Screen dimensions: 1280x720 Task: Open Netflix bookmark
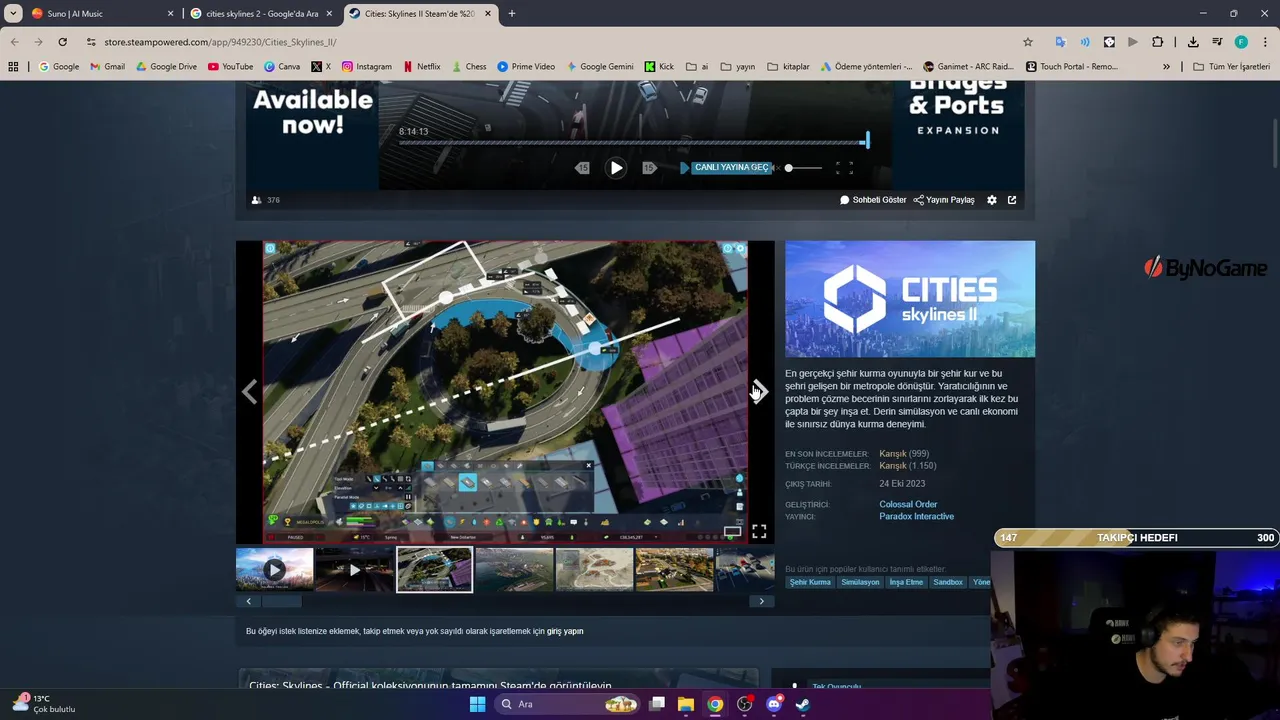tap(422, 67)
